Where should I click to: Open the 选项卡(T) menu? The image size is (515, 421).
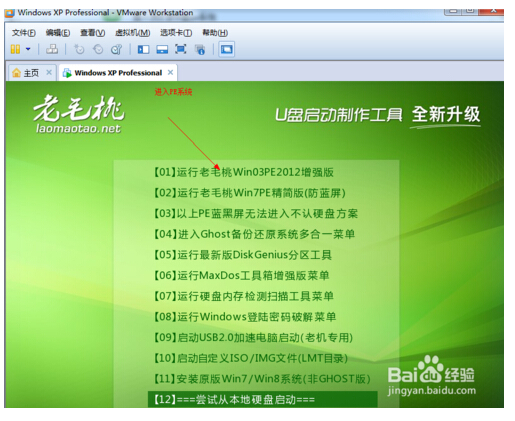tap(176, 33)
